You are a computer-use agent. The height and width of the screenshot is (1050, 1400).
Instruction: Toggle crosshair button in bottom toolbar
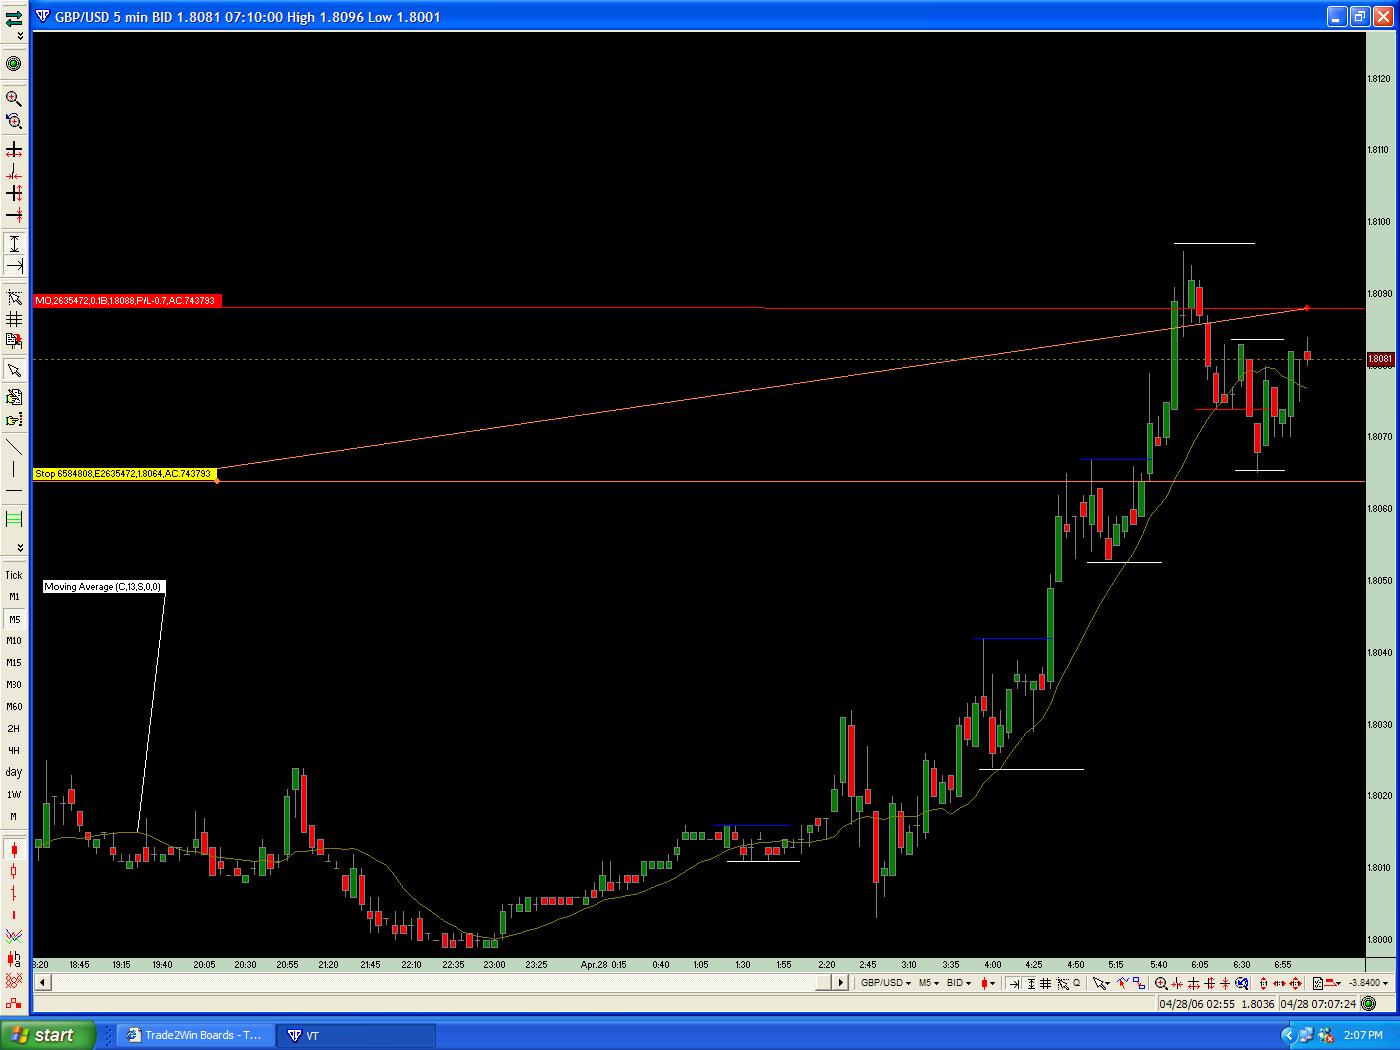point(1062,983)
